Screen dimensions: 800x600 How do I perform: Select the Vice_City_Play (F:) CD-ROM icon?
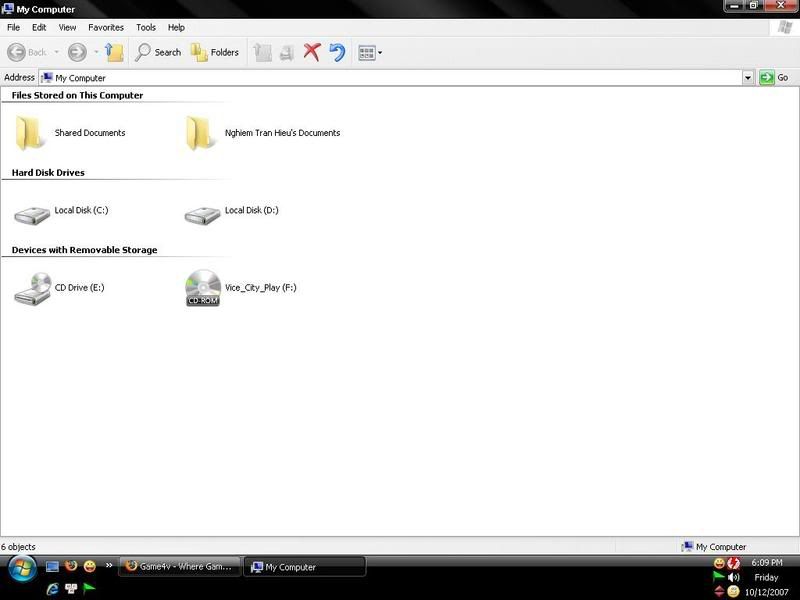203,288
